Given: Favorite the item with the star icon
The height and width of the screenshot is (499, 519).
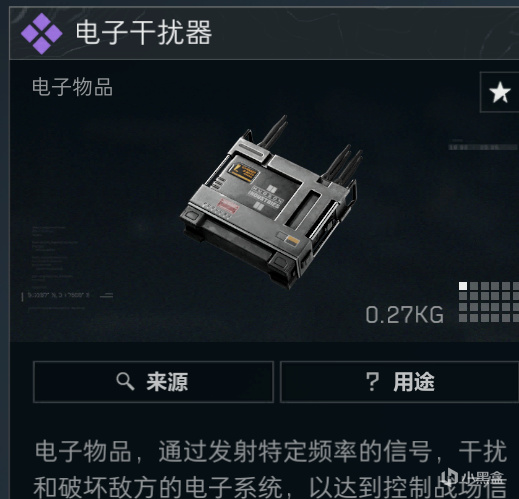Looking at the screenshot, I should tap(499, 92).
